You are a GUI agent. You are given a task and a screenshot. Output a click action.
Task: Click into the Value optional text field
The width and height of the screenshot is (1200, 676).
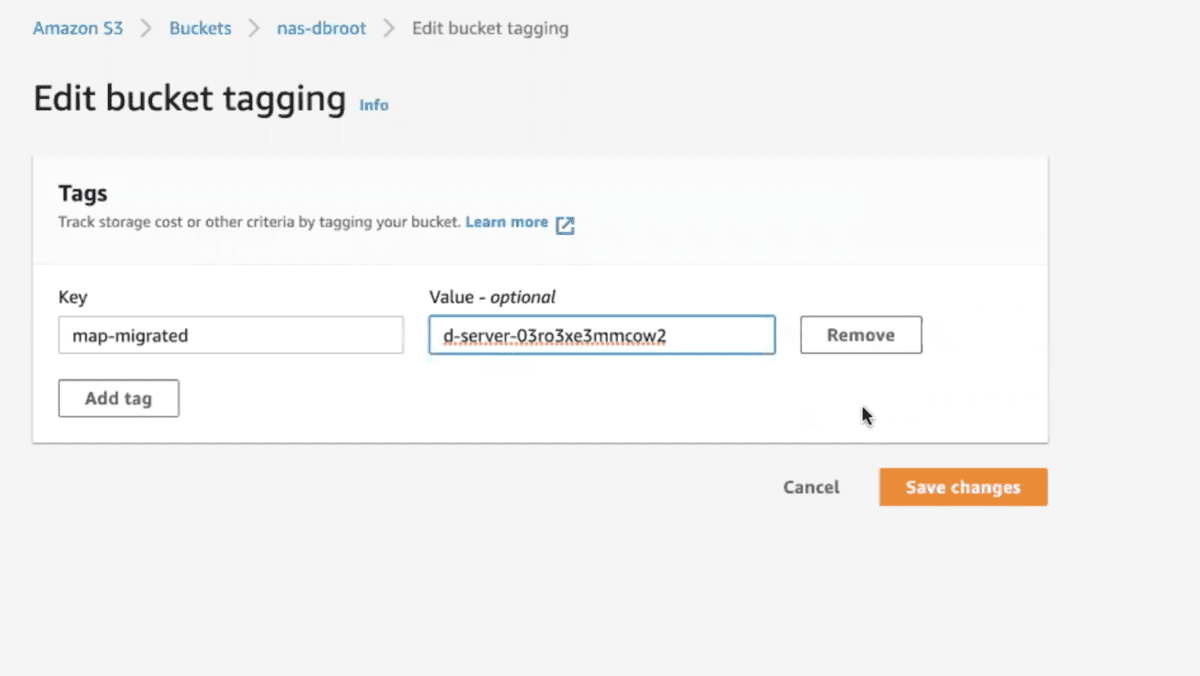(601, 335)
